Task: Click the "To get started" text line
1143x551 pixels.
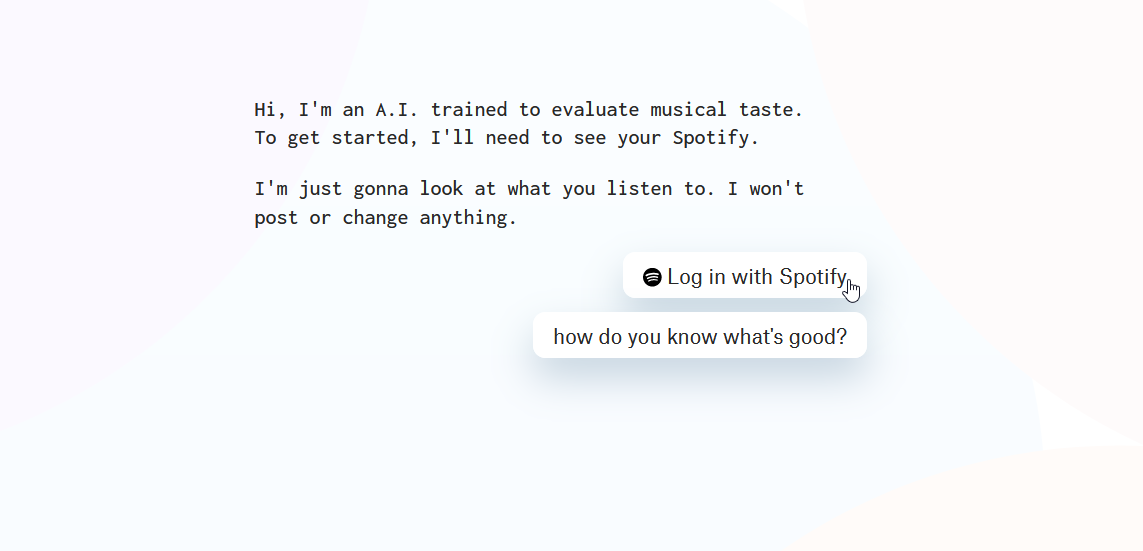Action: coord(506,138)
